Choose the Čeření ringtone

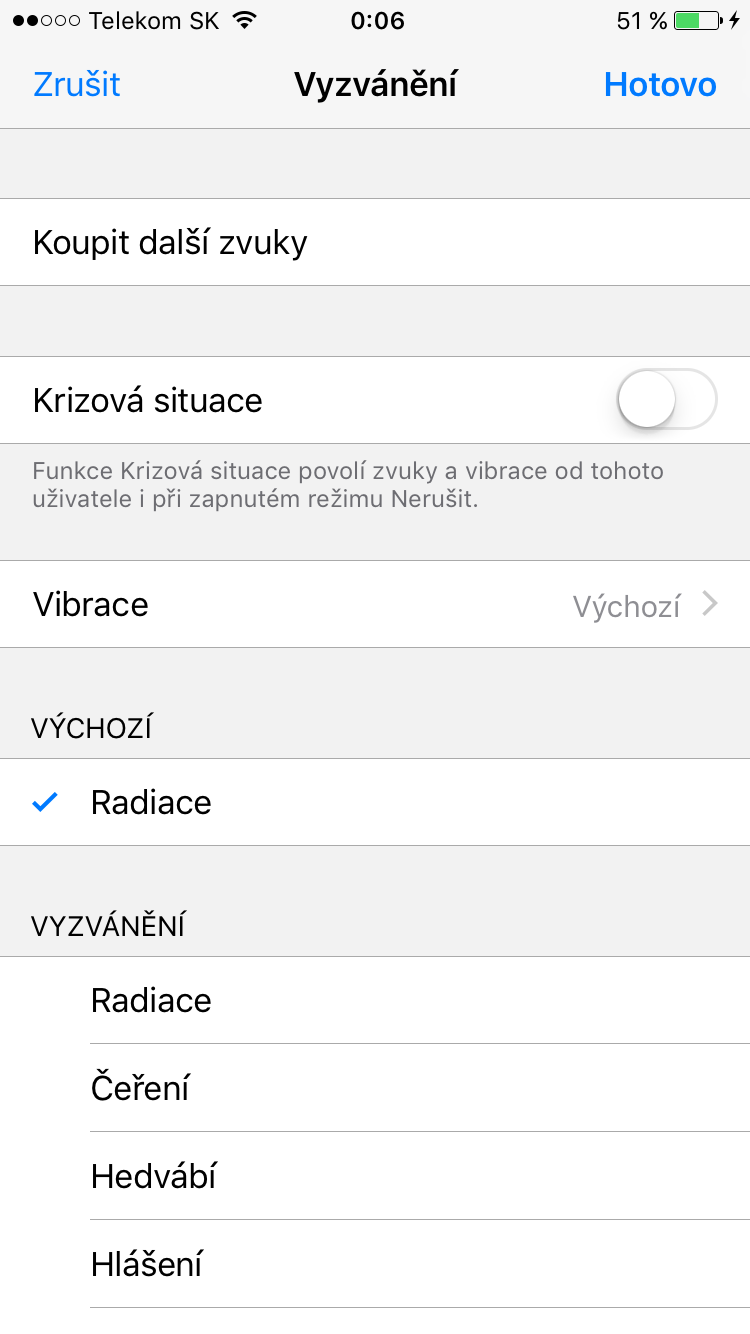tap(140, 1089)
